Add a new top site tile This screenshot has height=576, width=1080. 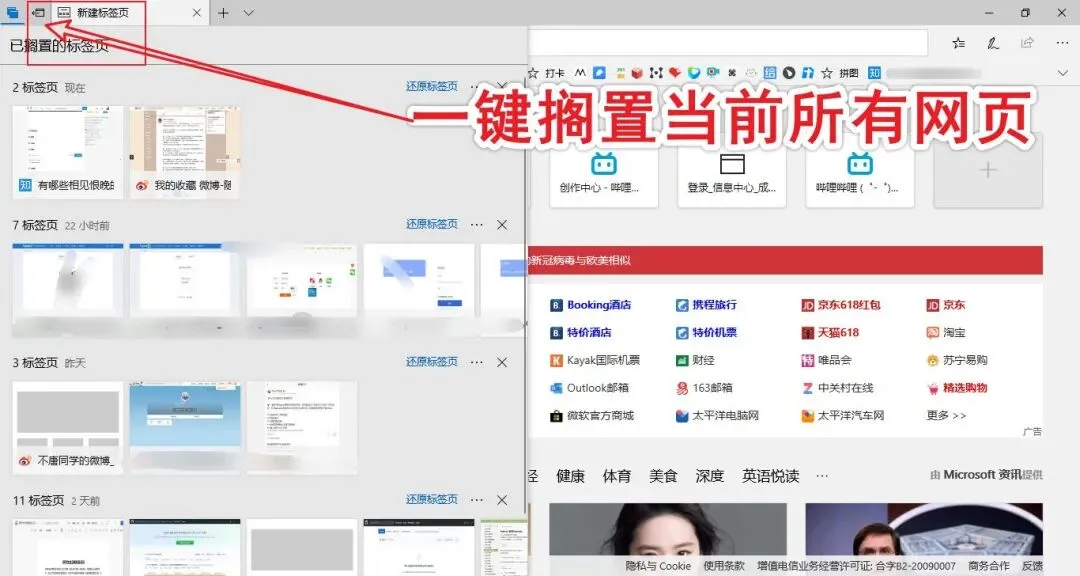click(988, 171)
